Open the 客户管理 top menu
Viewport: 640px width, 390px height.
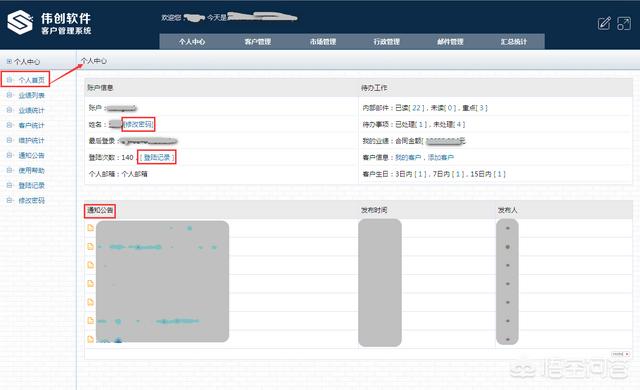pyautogui.click(x=258, y=42)
